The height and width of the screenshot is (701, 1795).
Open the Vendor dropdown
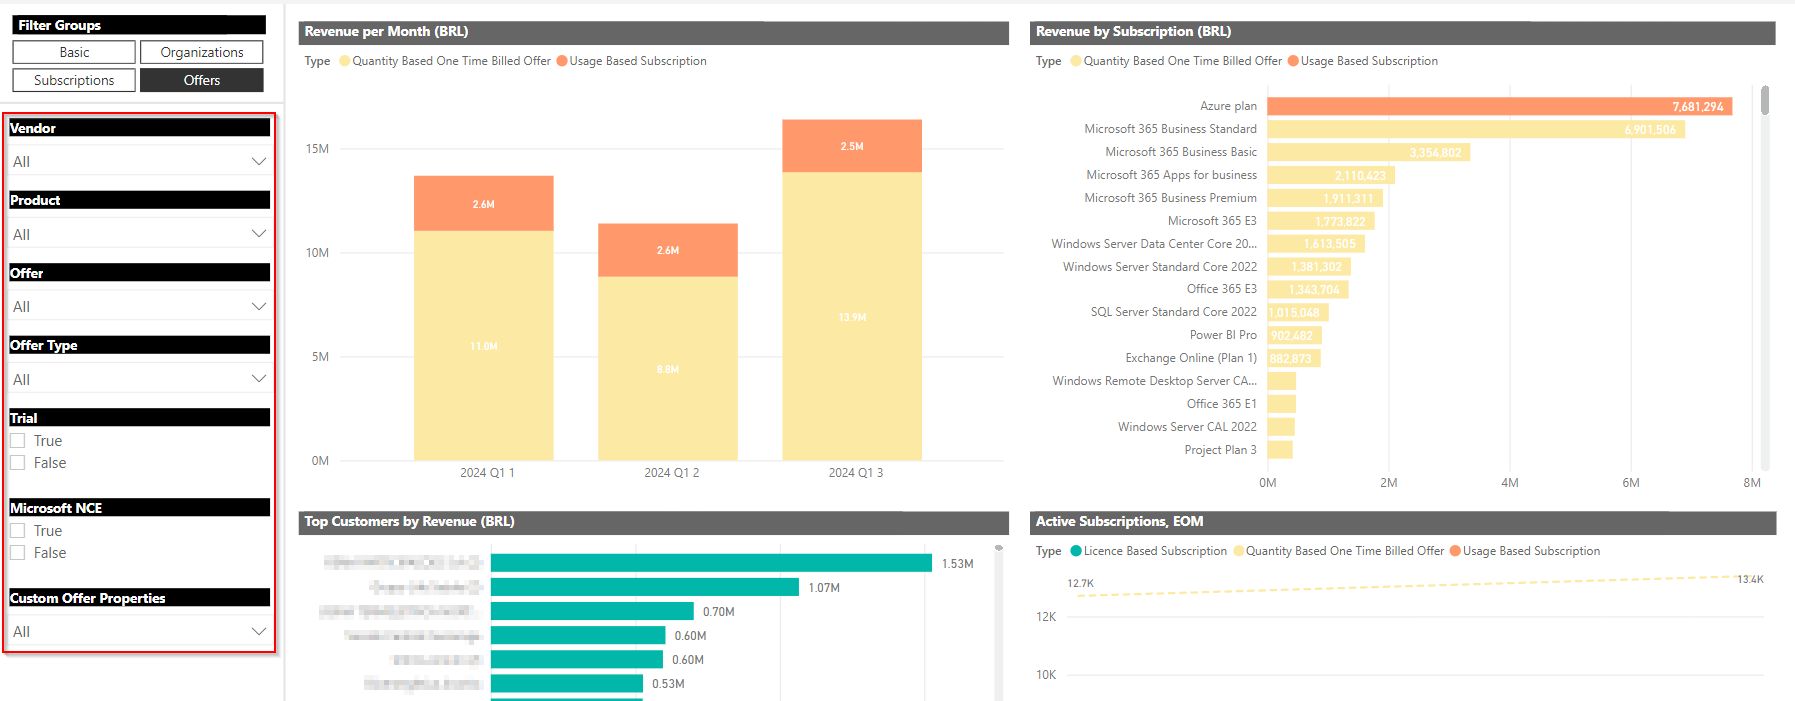[x=139, y=161]
